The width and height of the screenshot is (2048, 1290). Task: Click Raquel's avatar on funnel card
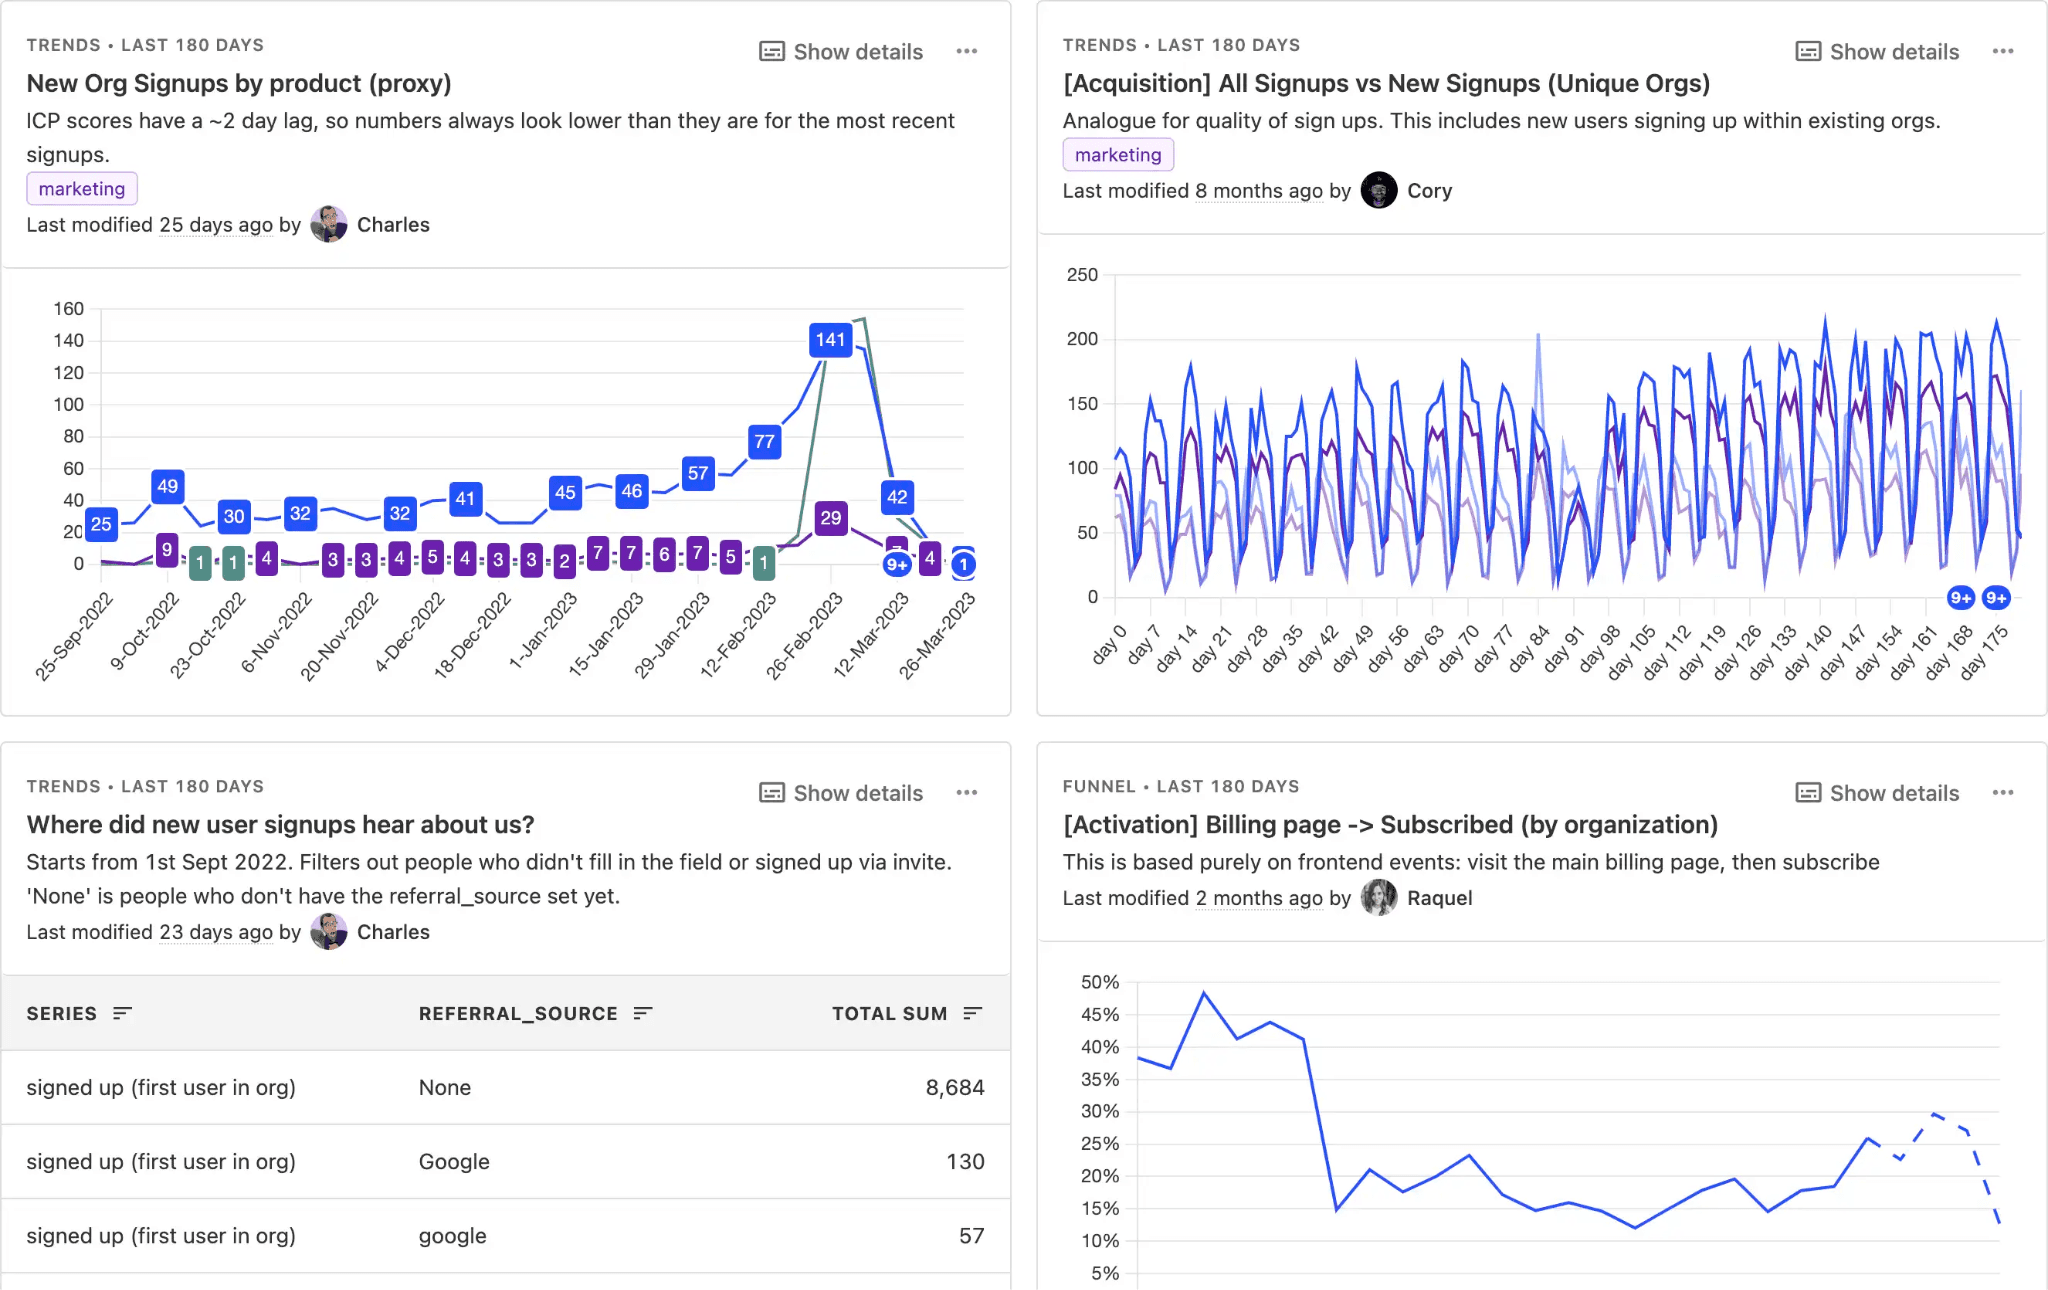point(1379,898)
